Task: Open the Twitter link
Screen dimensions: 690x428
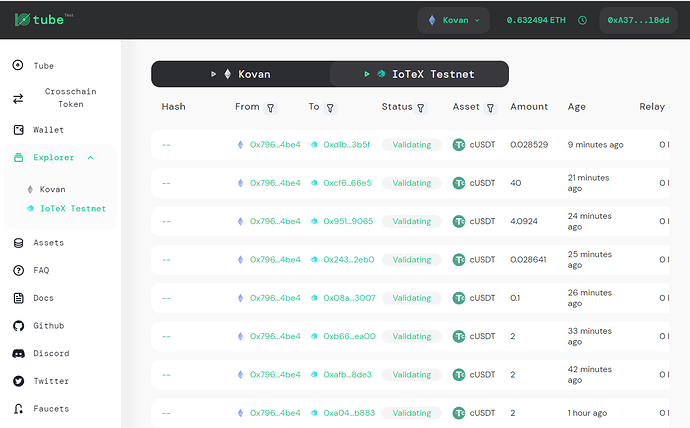Action: click(x=51, y=381)
